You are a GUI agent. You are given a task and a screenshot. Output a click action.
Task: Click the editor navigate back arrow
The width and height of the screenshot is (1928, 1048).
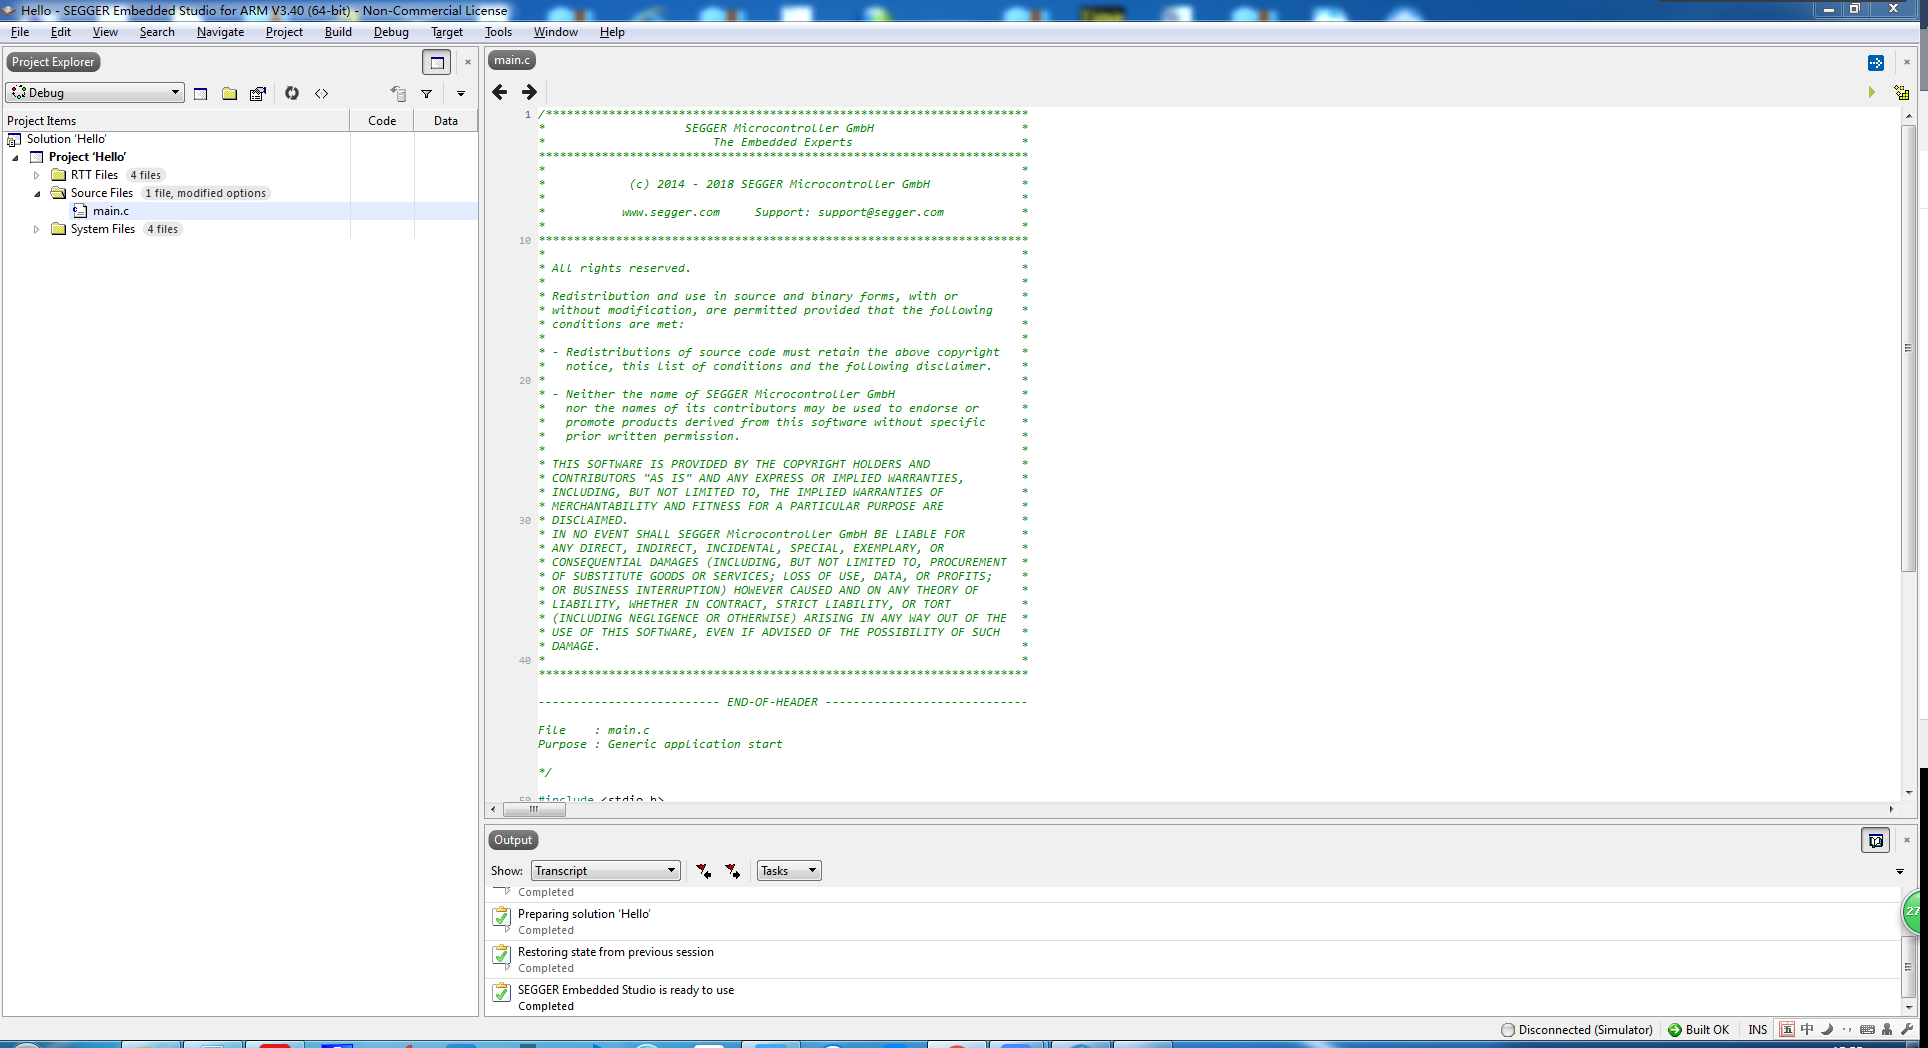(x=500, y=92)
